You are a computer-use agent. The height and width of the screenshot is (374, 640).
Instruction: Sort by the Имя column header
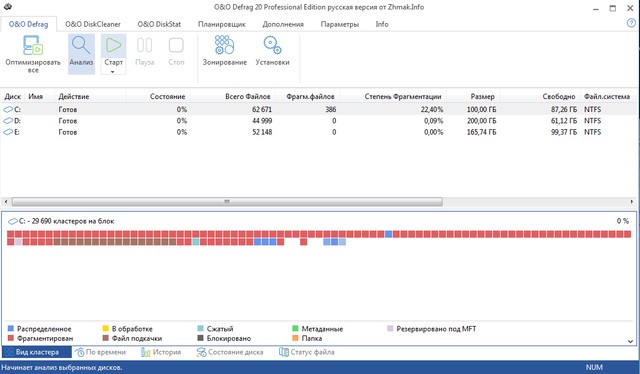tap(36, 97)
